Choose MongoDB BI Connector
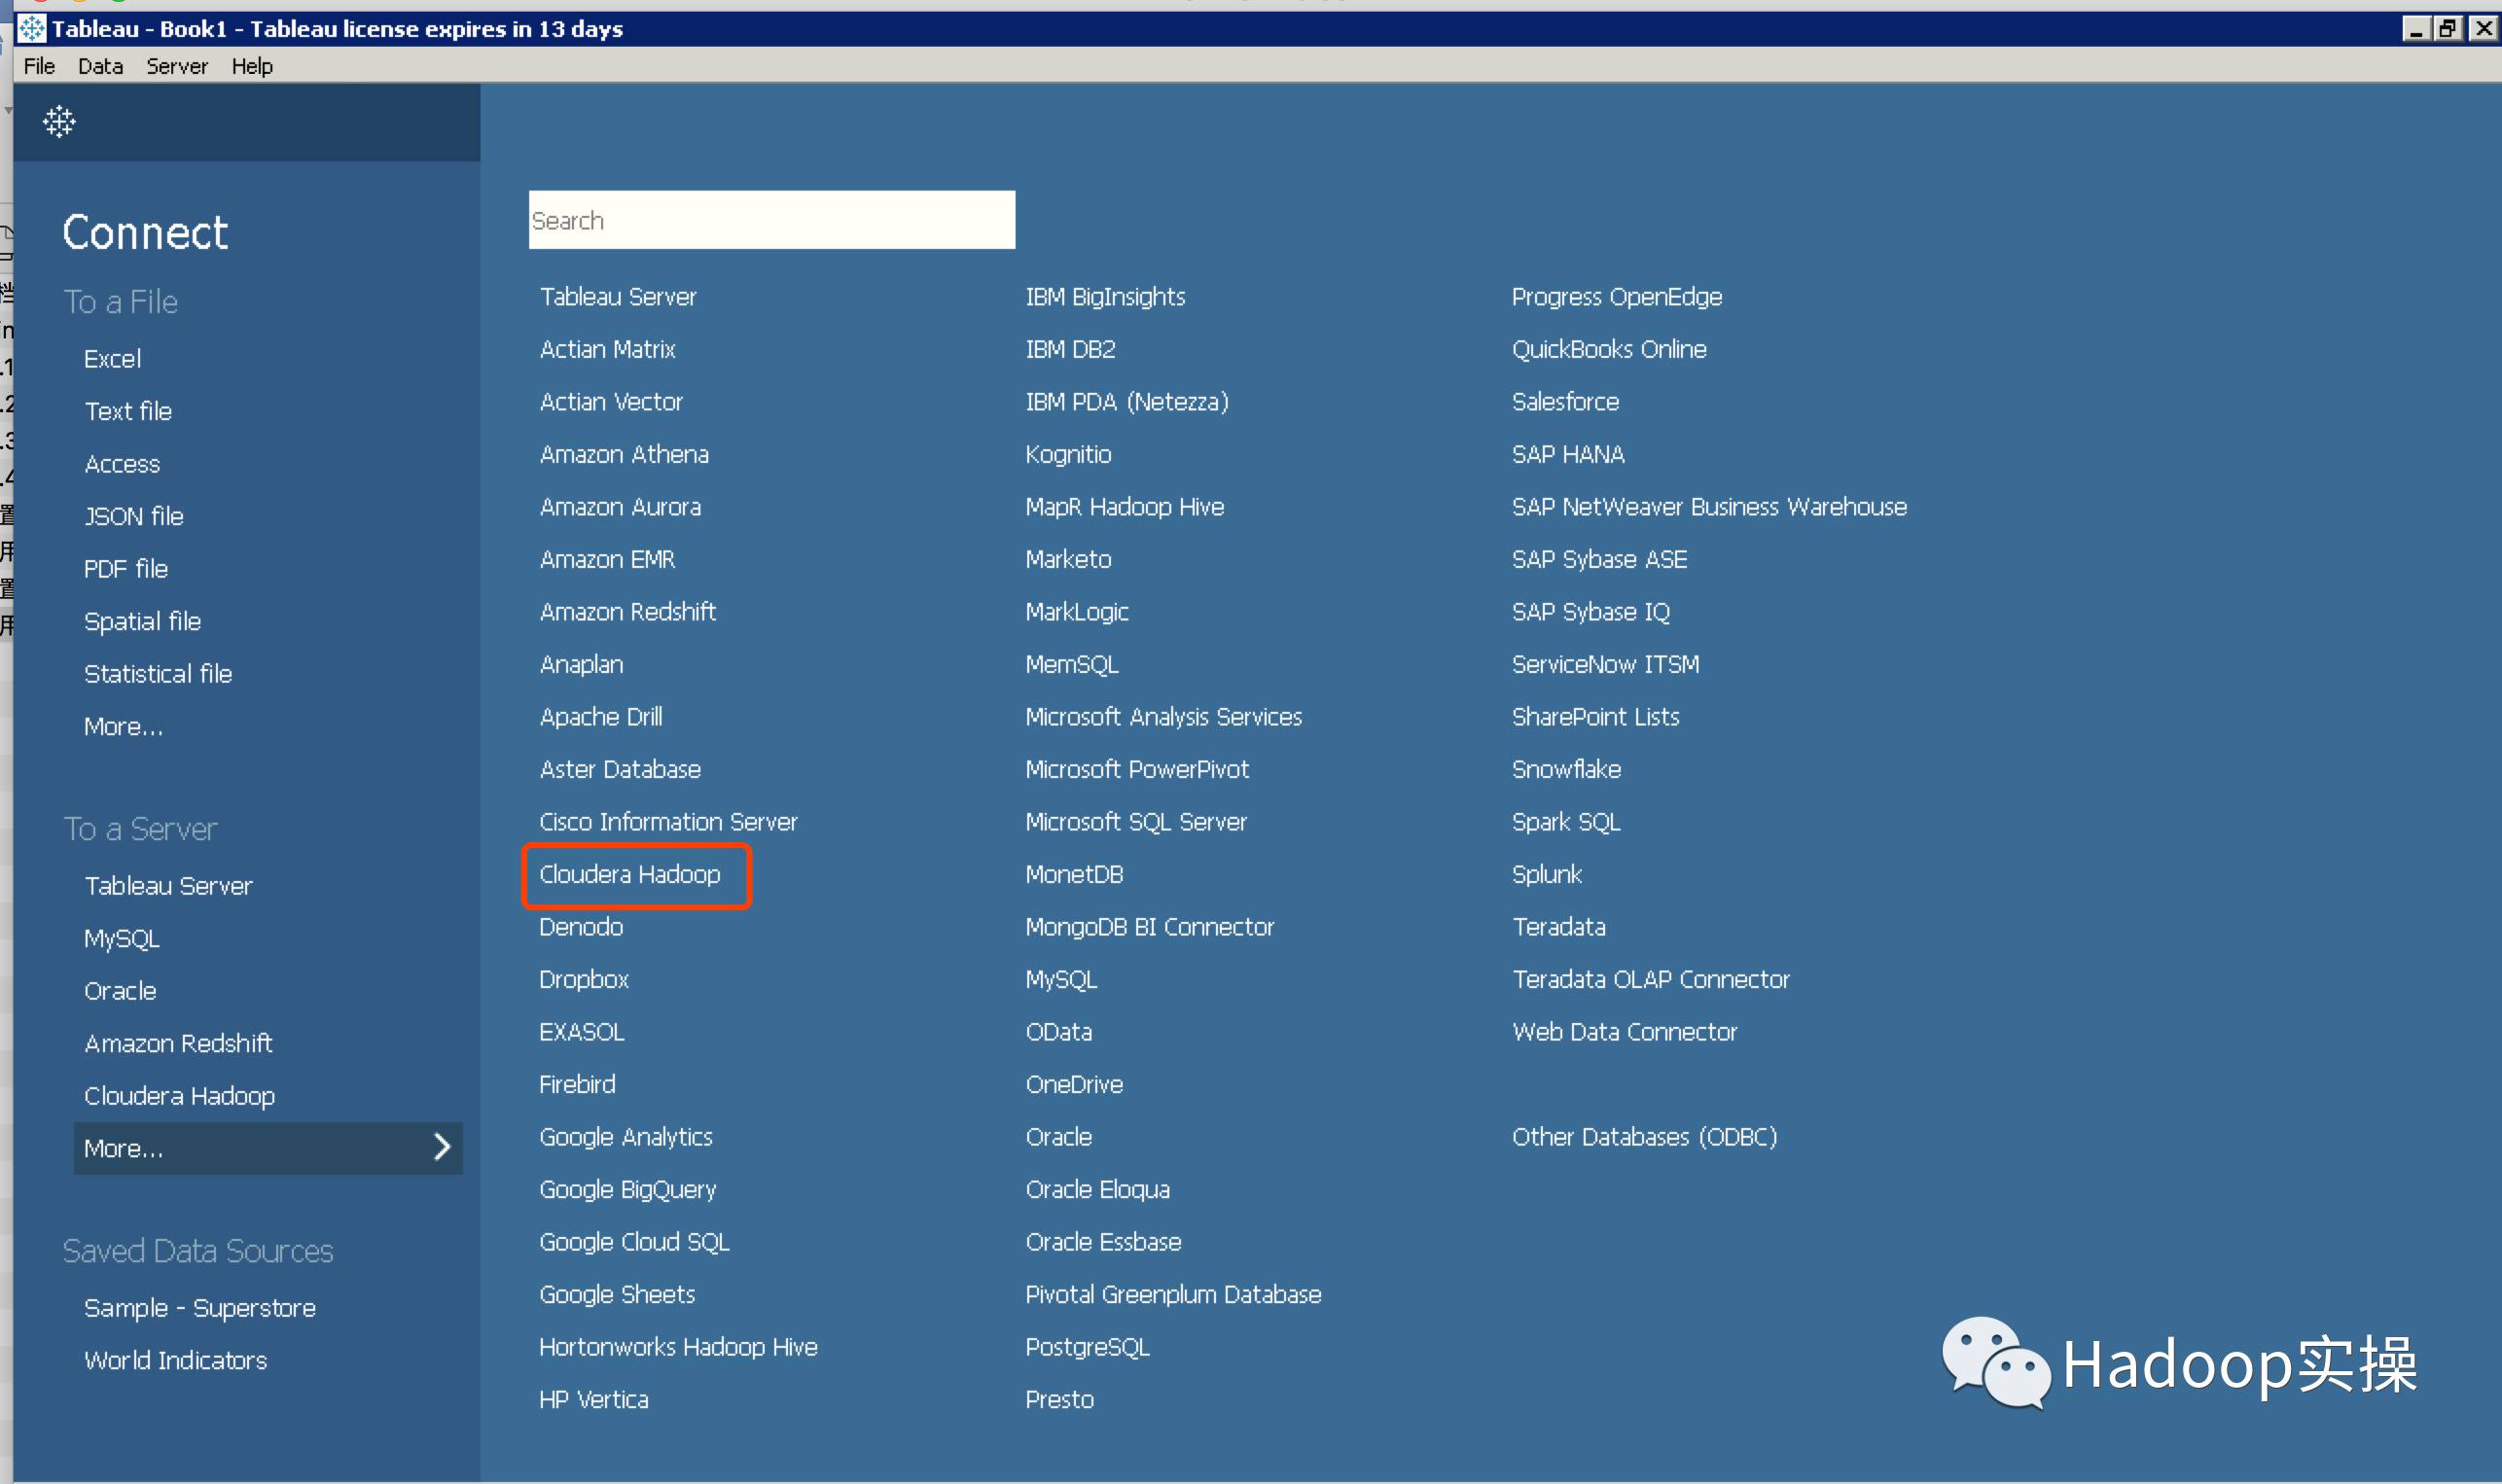This screenshot has height=1484, width=2502. pos(1150,927)
